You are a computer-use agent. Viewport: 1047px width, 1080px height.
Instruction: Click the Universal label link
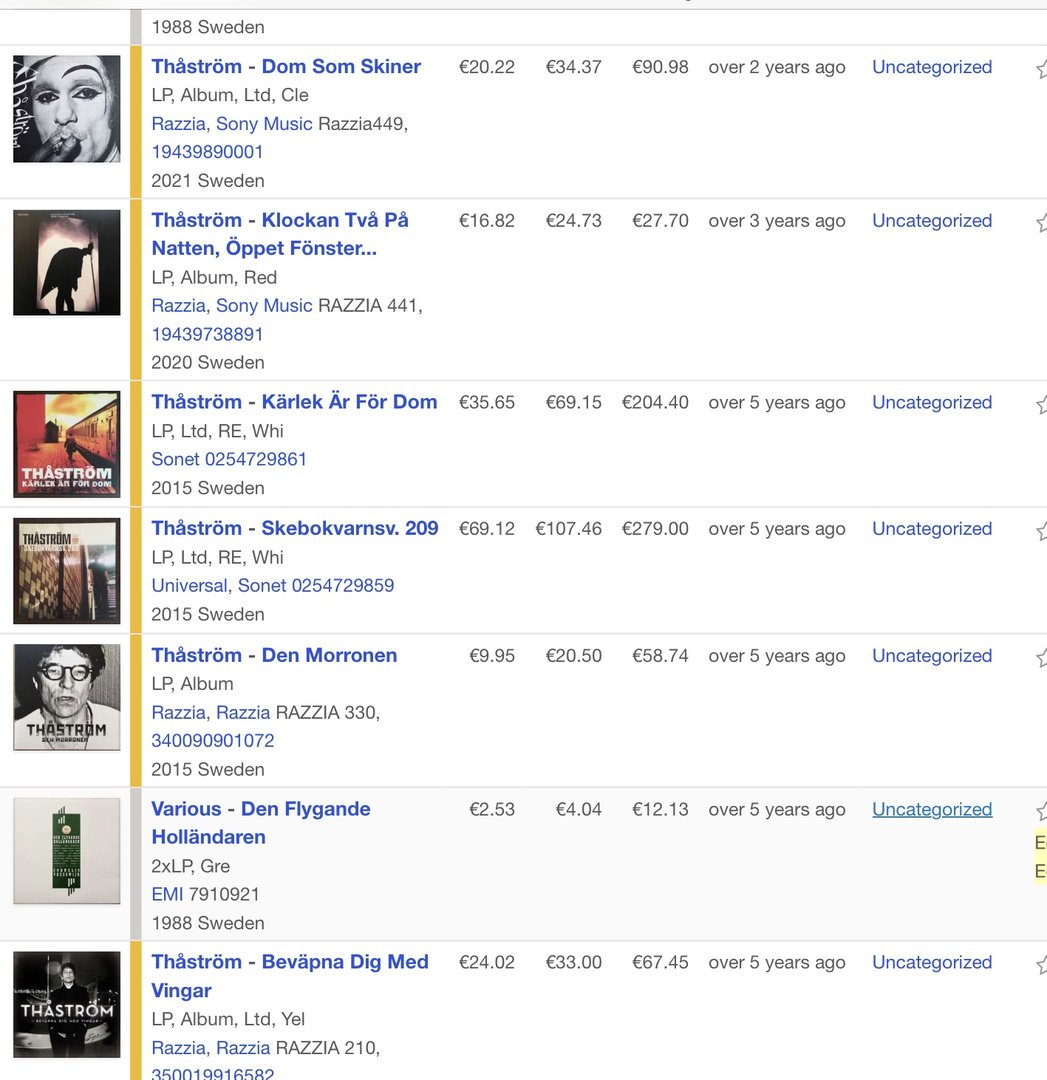[189, 585]
